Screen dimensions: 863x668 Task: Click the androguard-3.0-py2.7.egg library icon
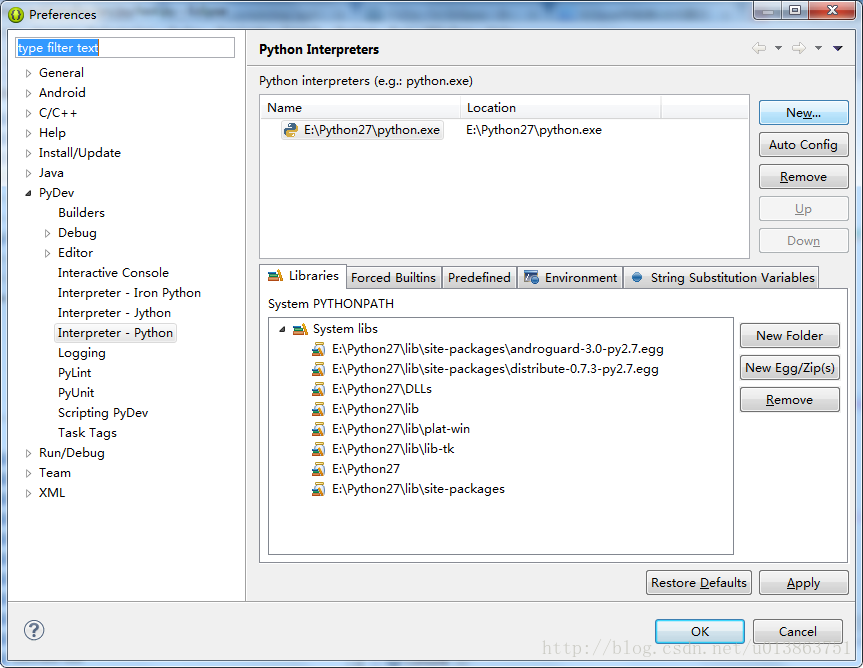click(318, 349)
